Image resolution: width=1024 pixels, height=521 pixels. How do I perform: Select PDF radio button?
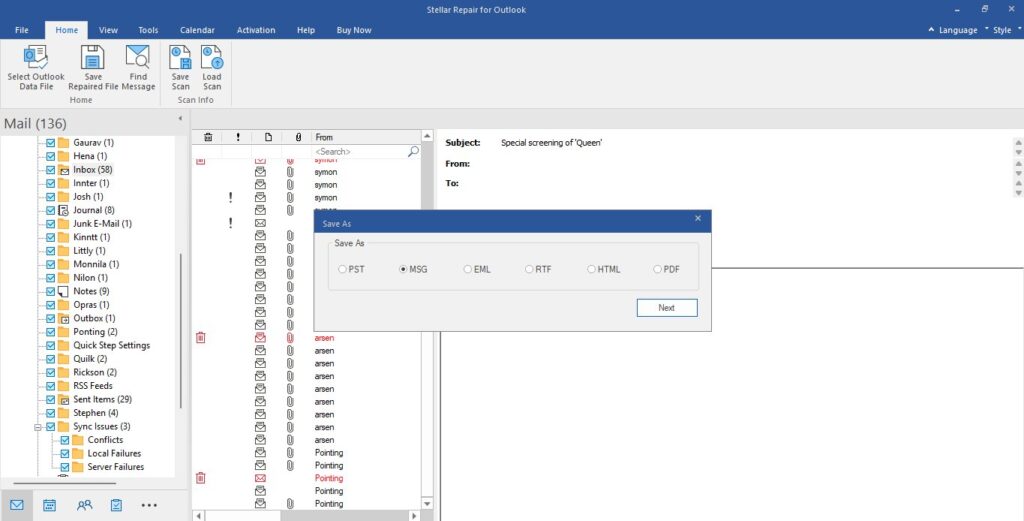pyautogui.click(x=657, y=269)
